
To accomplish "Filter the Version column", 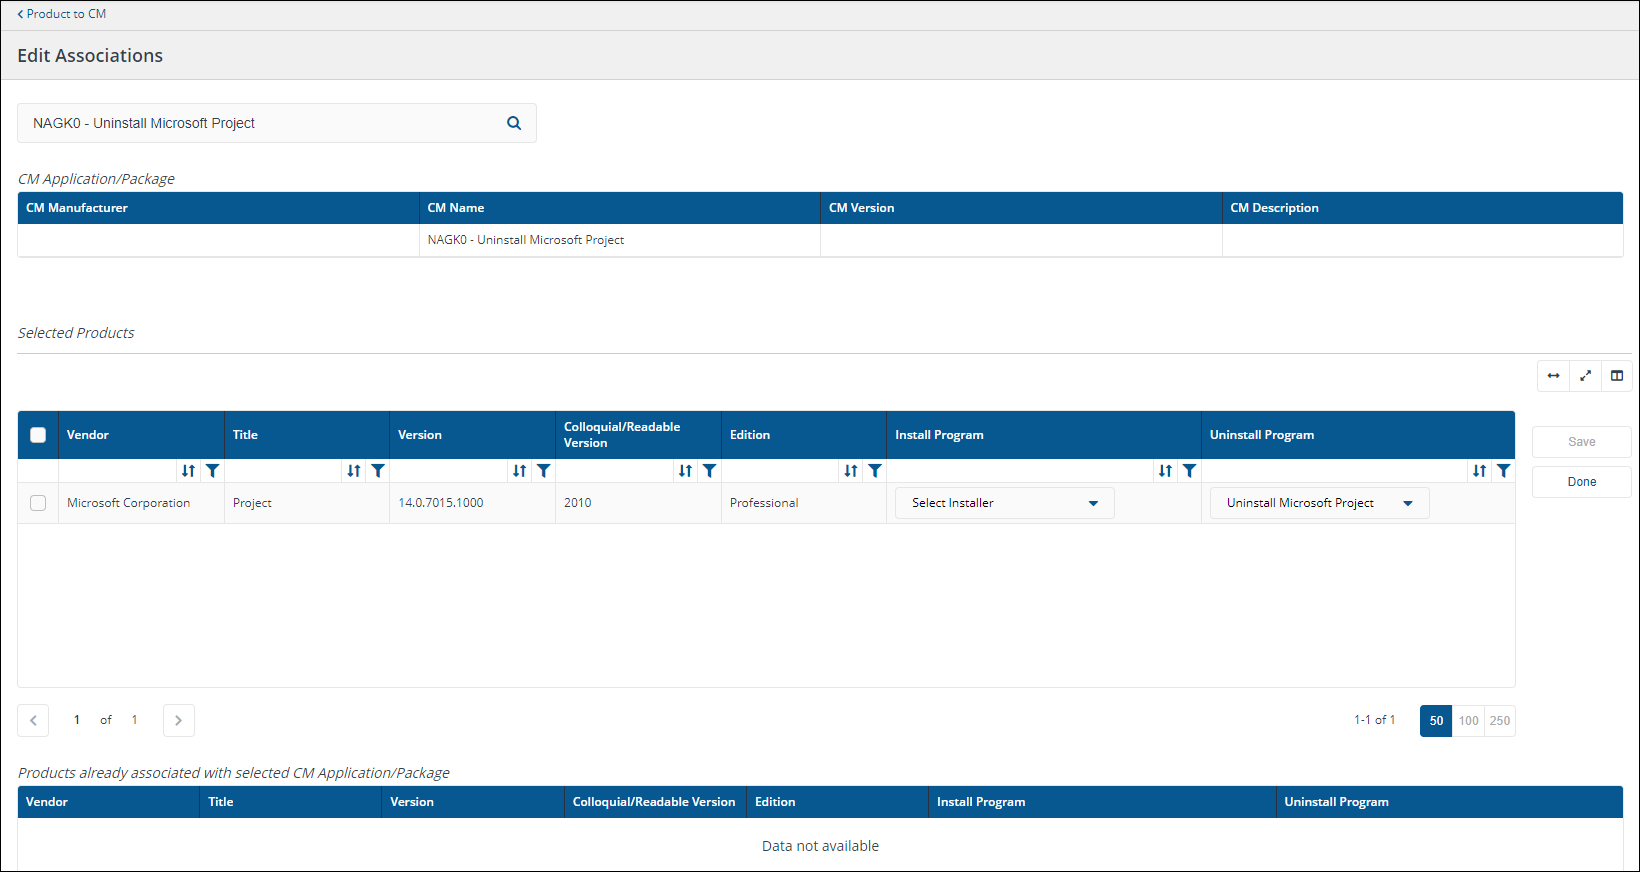I will pos(543,471).
